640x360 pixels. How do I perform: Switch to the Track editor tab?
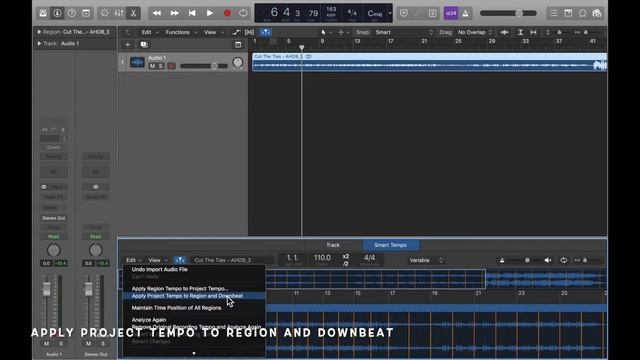333,245
